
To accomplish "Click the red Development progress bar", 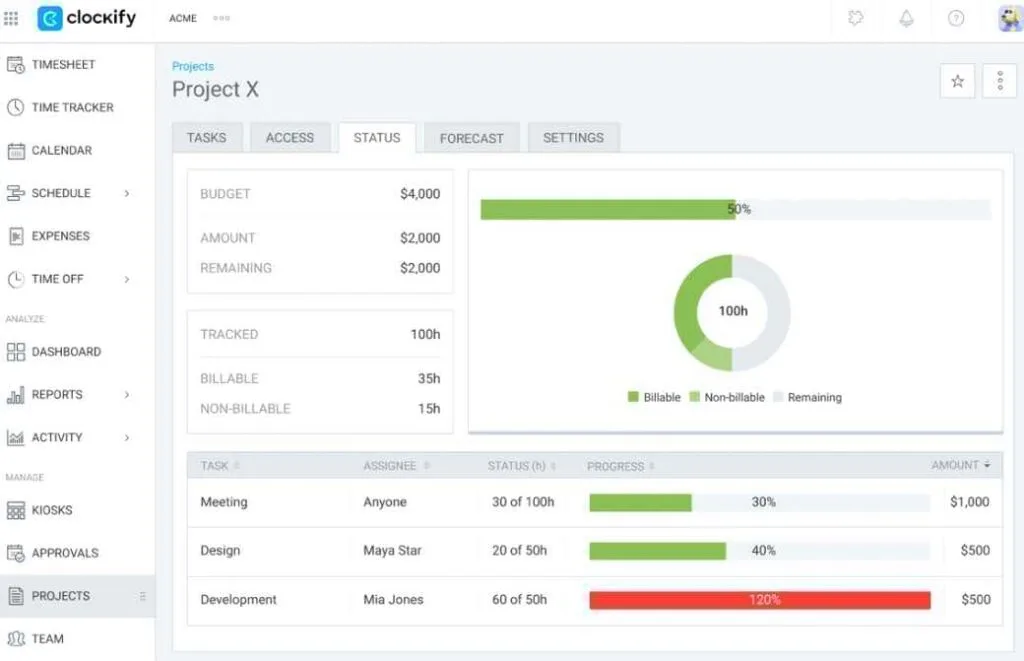I will (759, 600).
